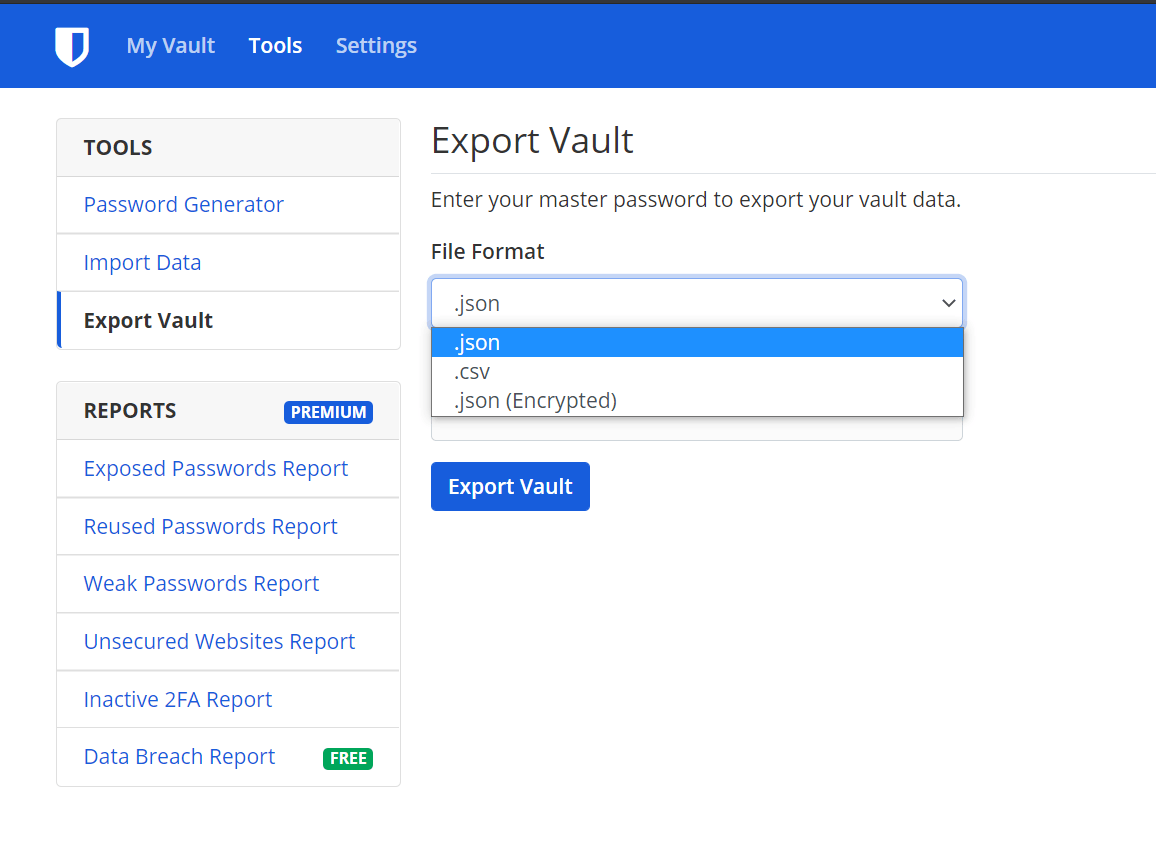The width and height of the screenshot is (1156, 847).
Task: Open the Tools menu
Action: pyautogui.click(x=275, y=45)
